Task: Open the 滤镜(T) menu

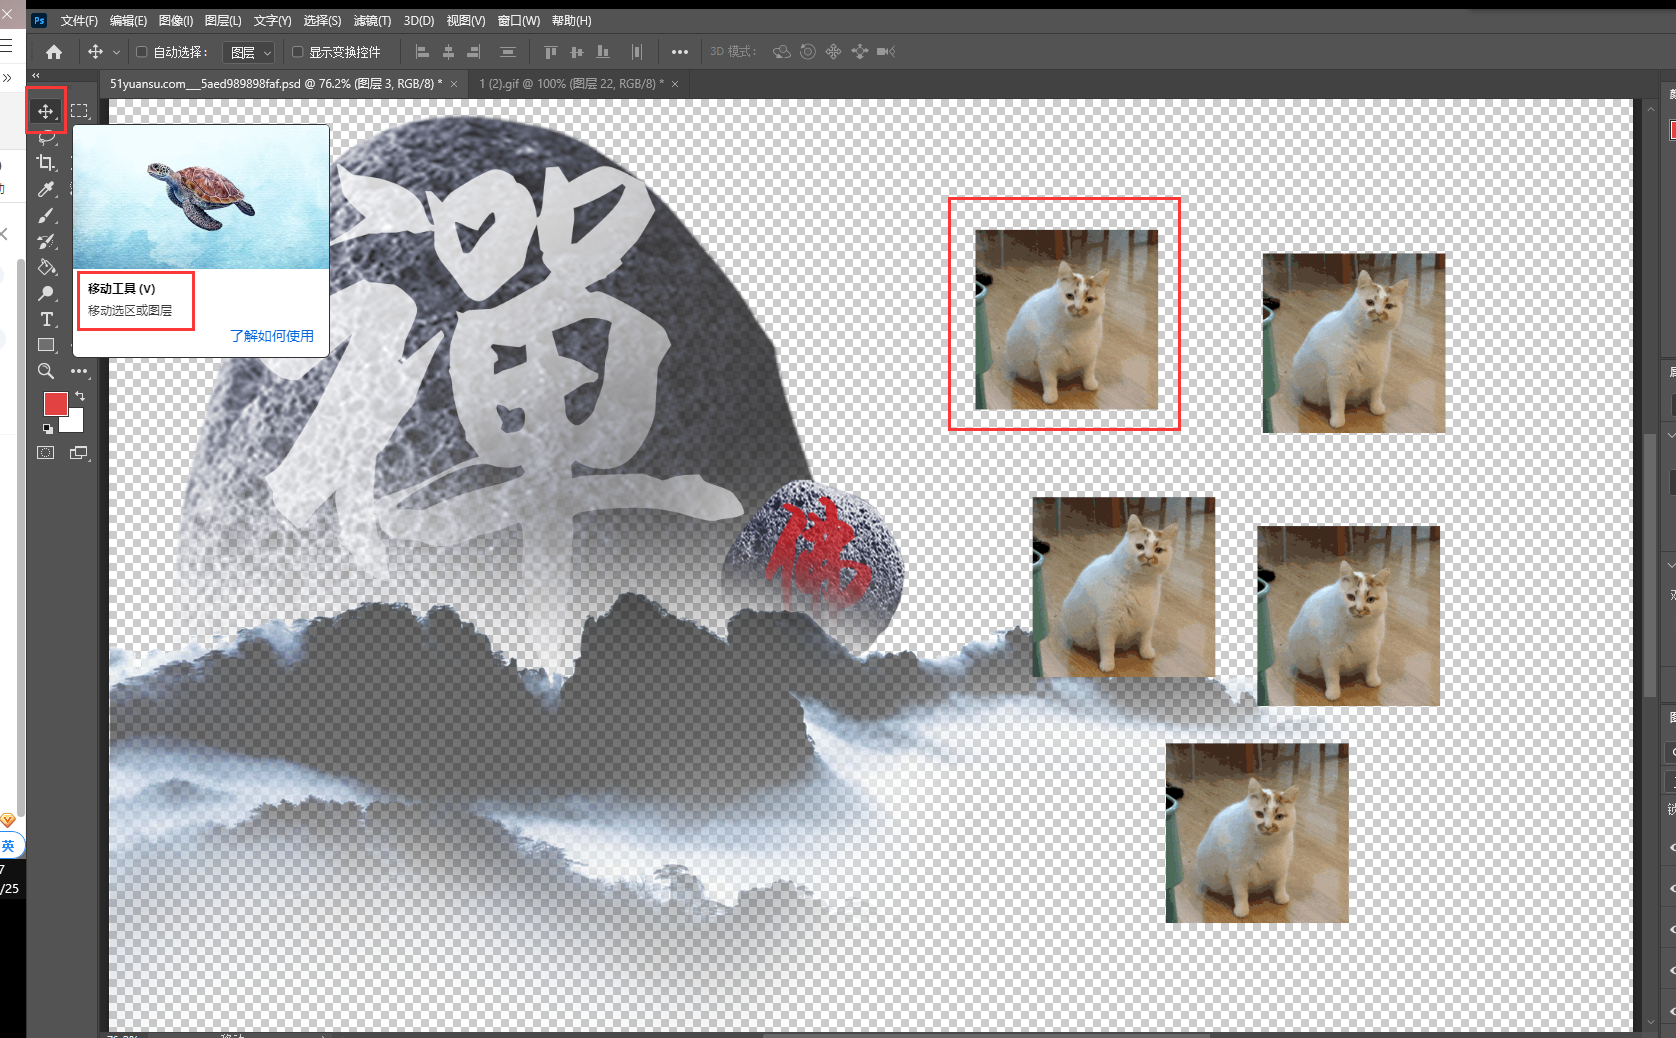Action: [372, 21]
